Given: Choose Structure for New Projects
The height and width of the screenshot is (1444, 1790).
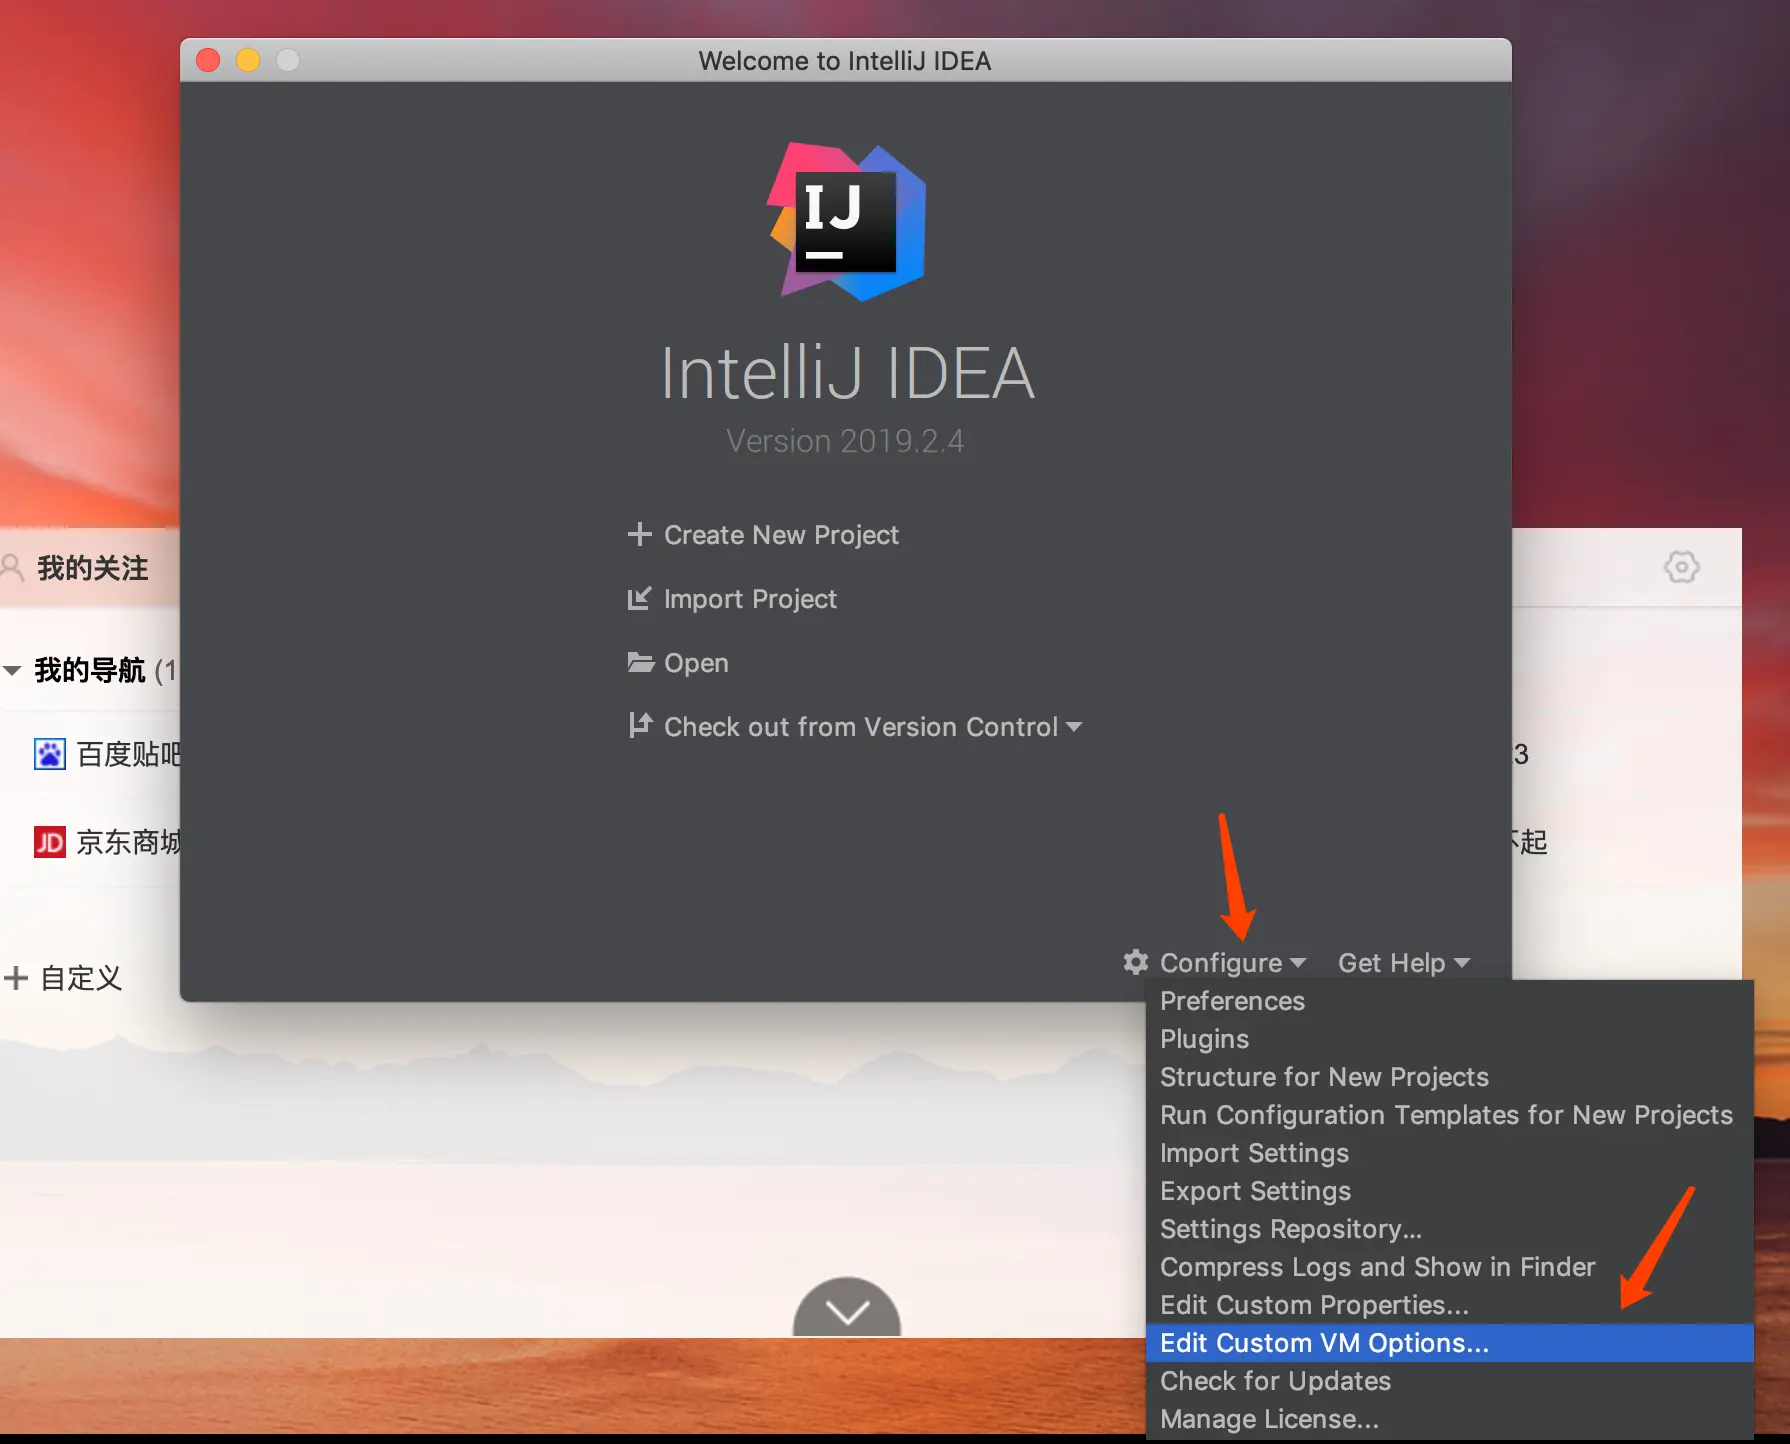Looking at the screenshot, I should click(x=1450, y=1077).
